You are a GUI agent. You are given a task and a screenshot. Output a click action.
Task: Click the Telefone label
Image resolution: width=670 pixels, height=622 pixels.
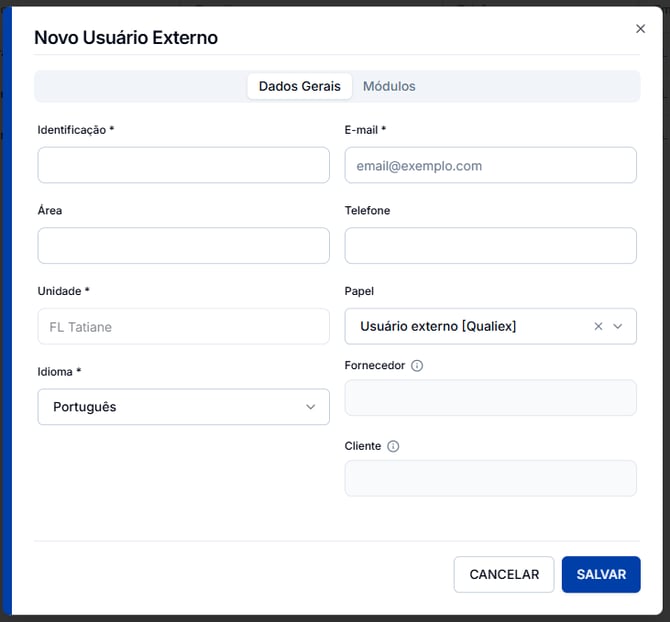(367, 211)
